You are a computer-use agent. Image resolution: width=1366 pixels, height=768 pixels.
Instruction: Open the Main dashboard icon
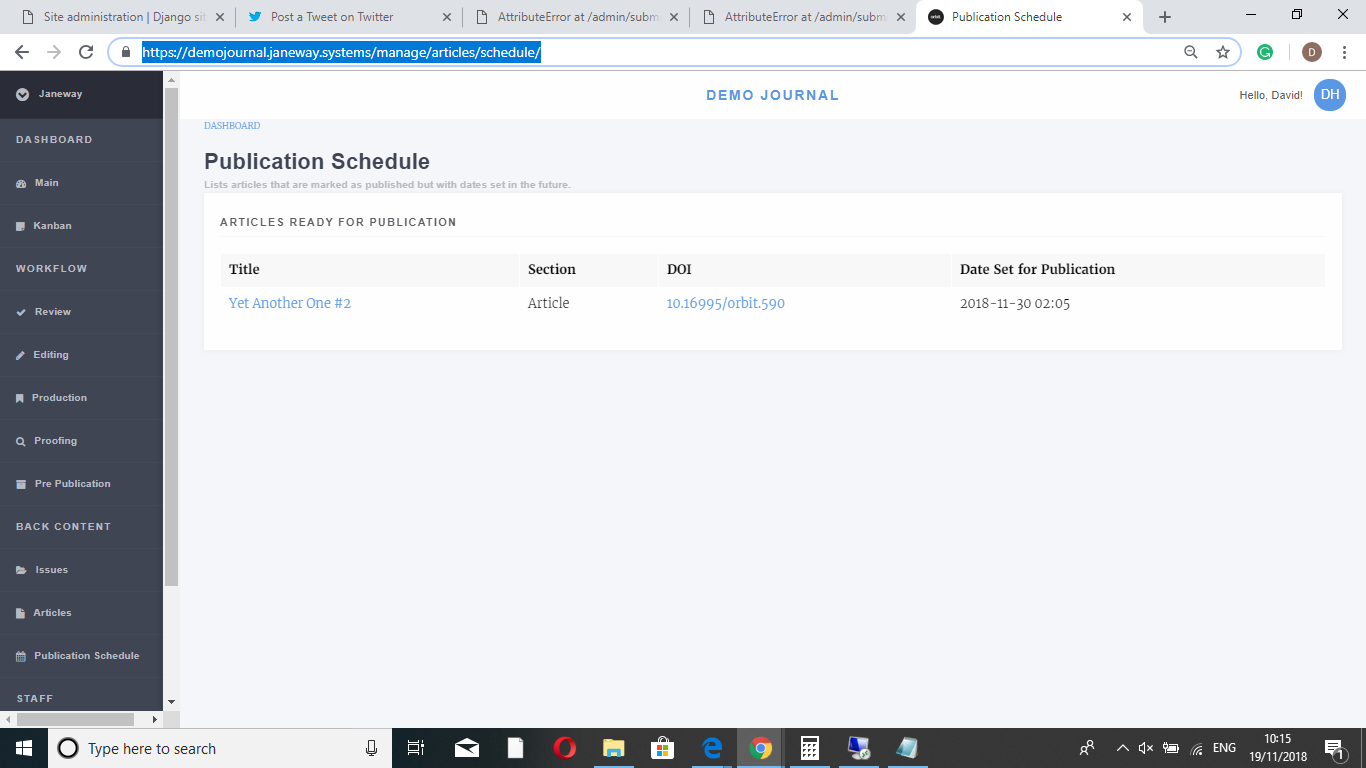coord(22,183)
